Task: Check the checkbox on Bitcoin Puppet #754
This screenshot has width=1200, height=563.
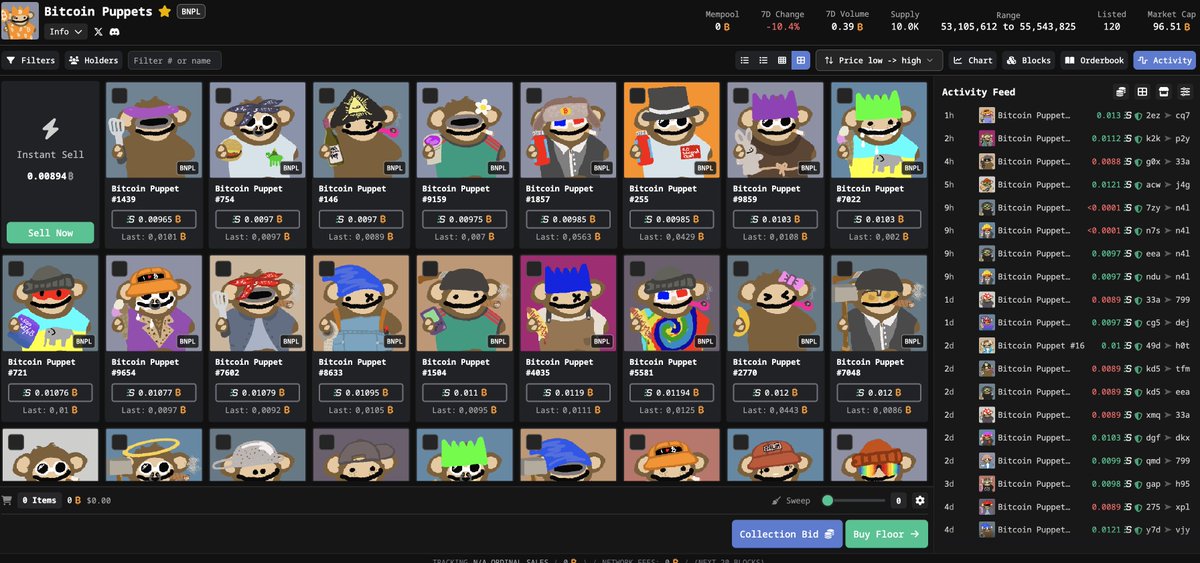Action: (x=222, y=95)
